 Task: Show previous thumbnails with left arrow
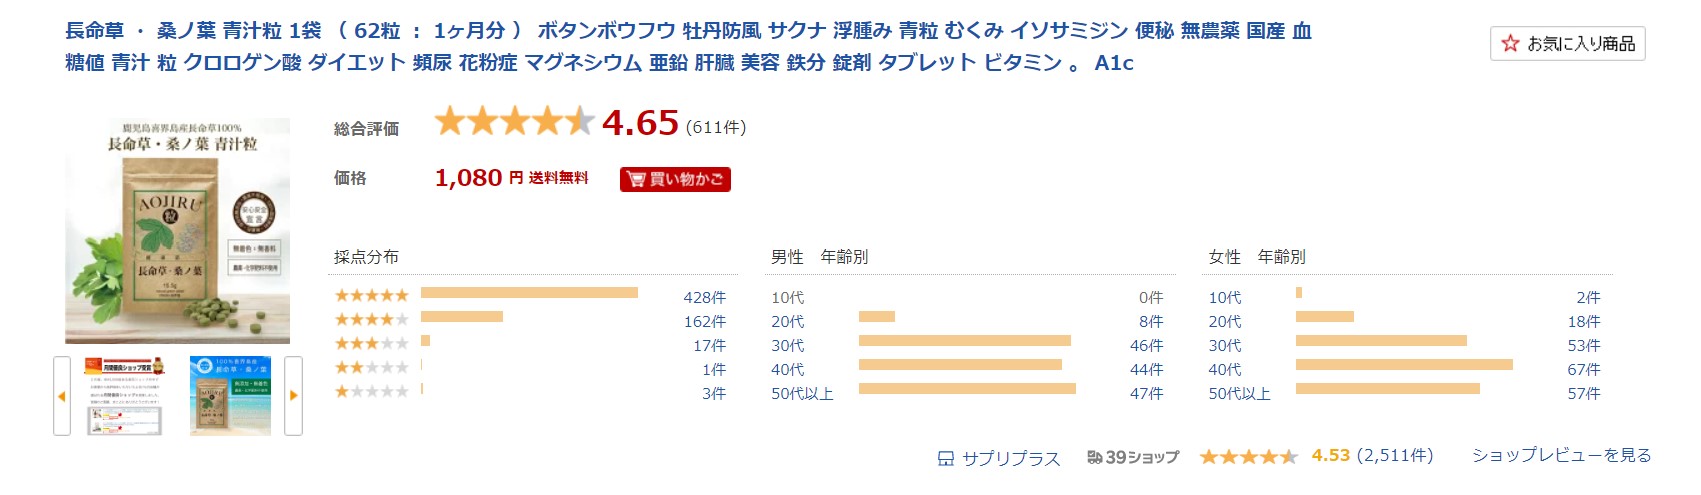pos(62,396)
